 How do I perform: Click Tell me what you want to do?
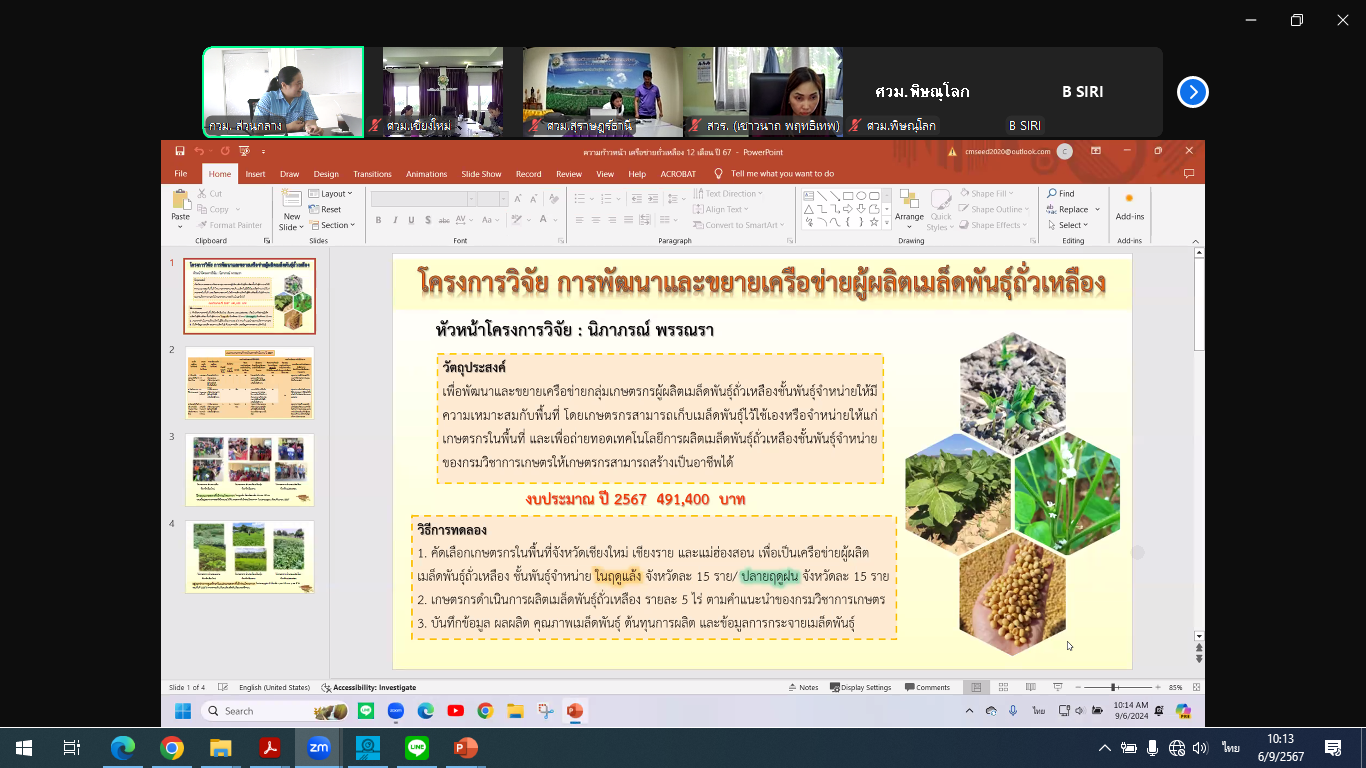[782, 174]
